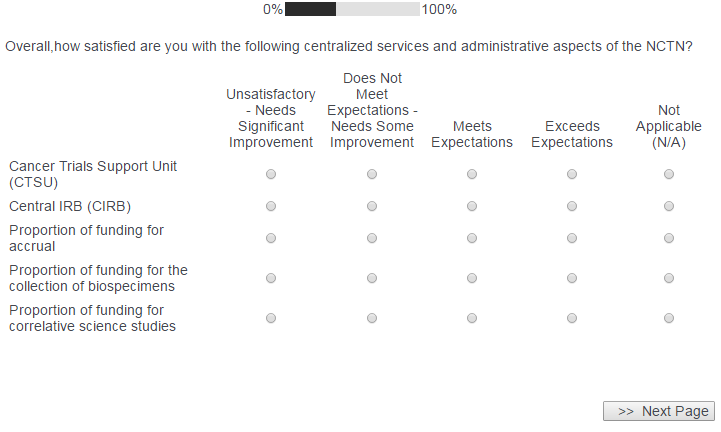Screen dimensions: 721x432
Task: Choose Unsatisfactory for correlative science studies funding
Action: coord(271,319)
